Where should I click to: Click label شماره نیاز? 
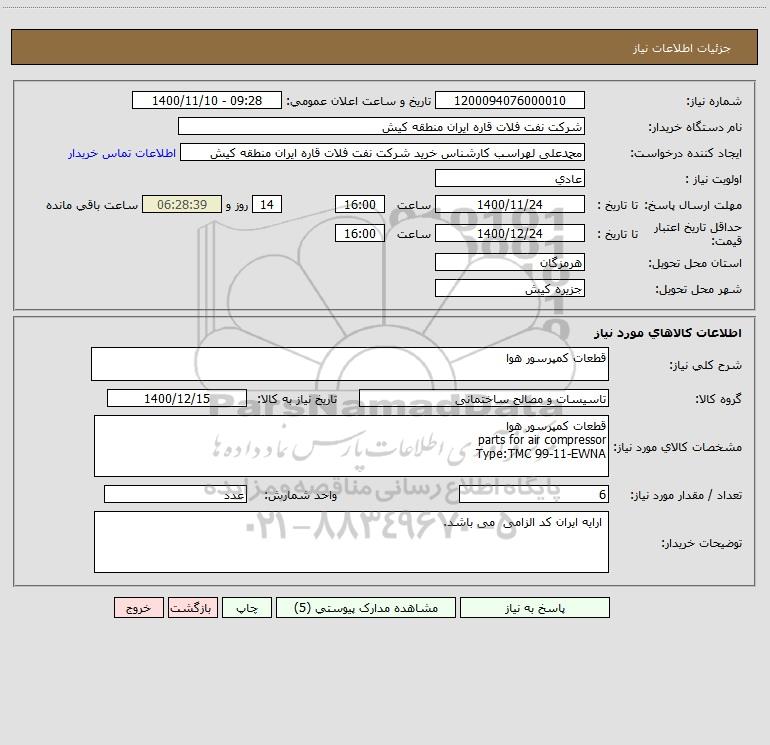coord(714,101)
